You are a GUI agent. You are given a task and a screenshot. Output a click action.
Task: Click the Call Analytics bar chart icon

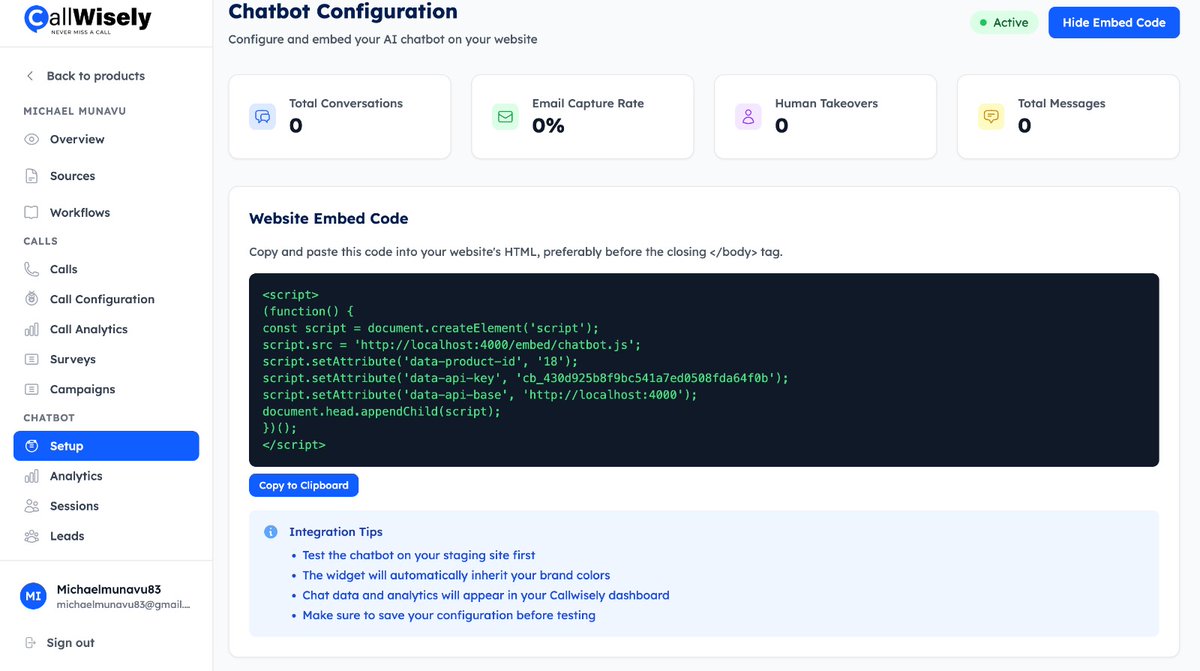(x=31, y=329)
